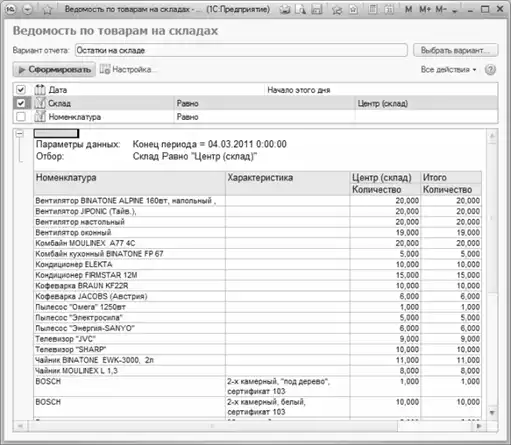Click the Номенклатура column header
The height and width of the screenshot is (445, 511).
point(130,183)
